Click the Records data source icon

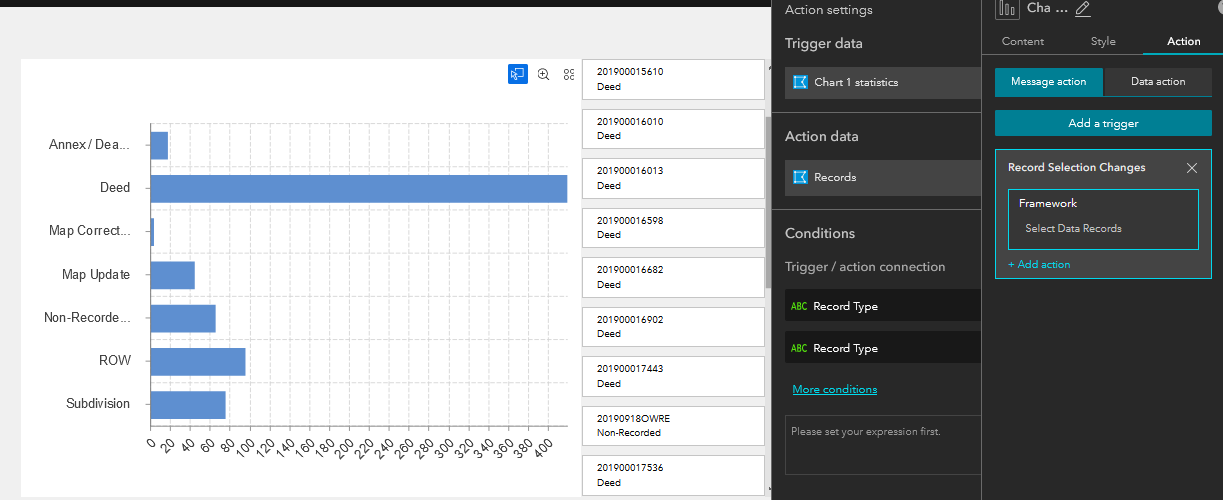coord(800,177)
